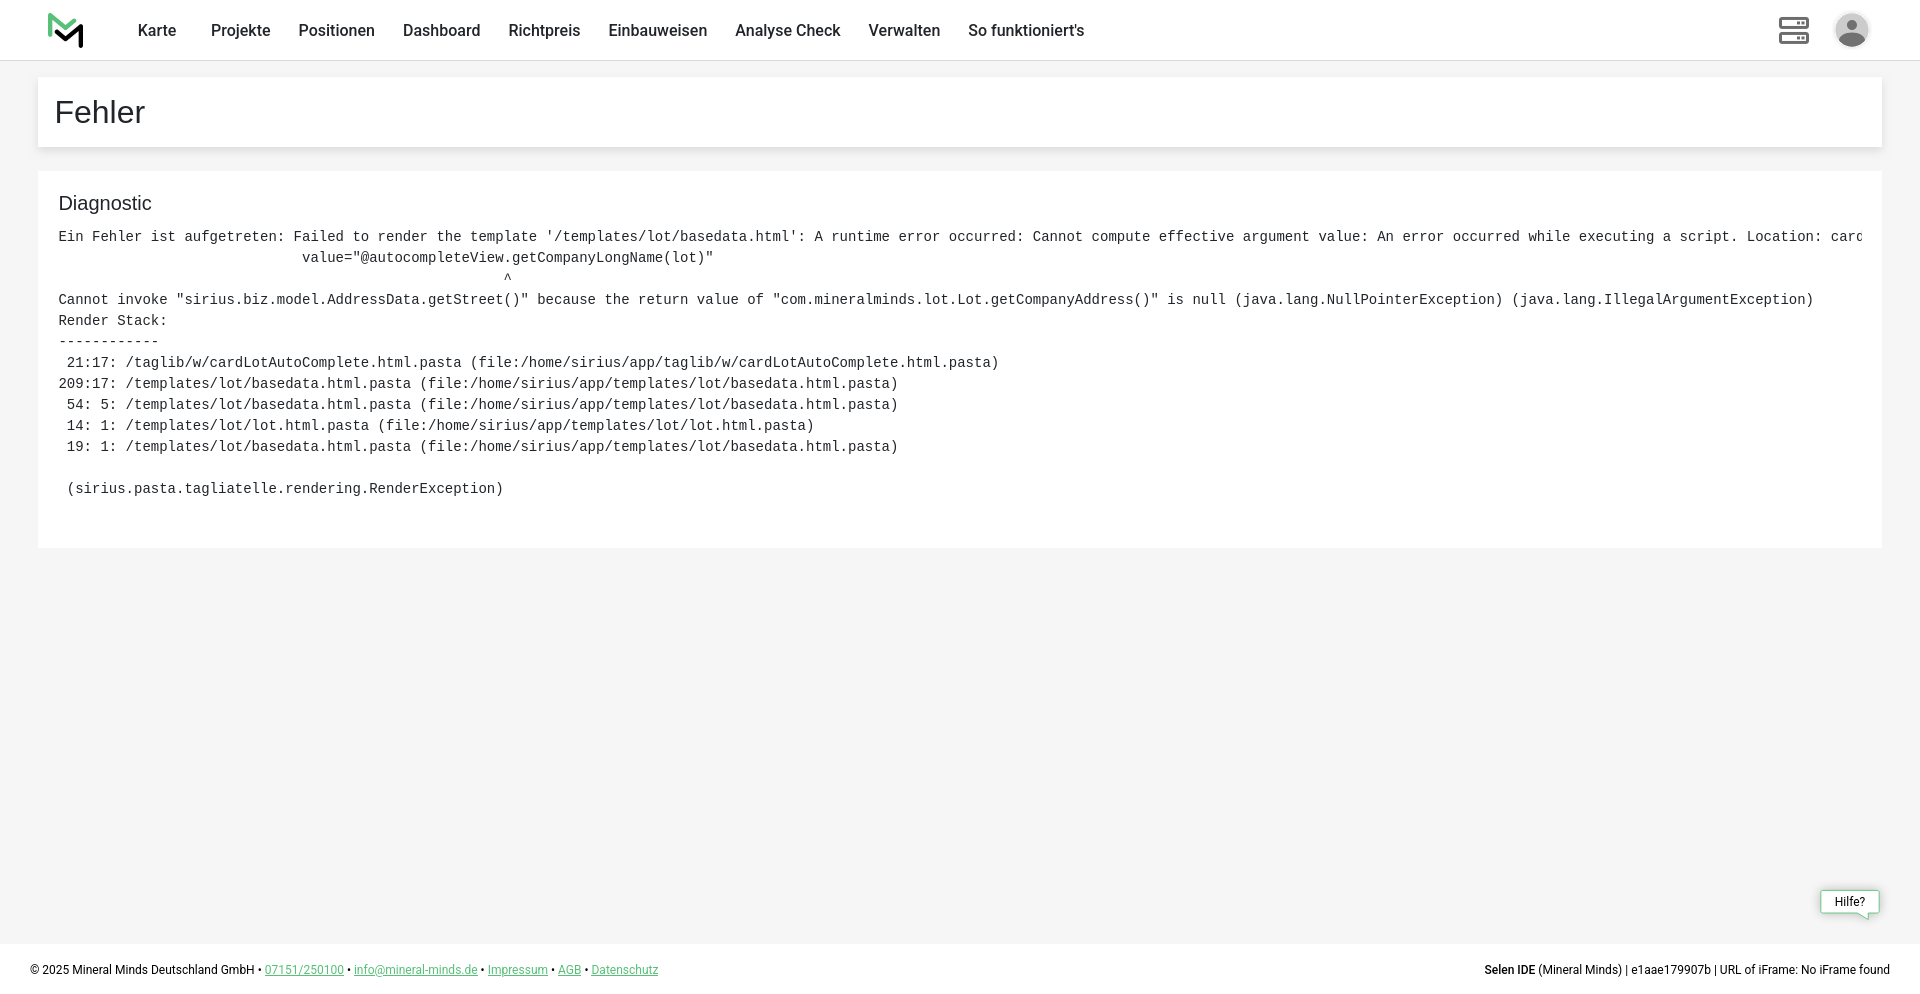This screenshot has width=1920, height=994.
Task: Choose Analyse Check from the menu
Action: pos(787,31)
